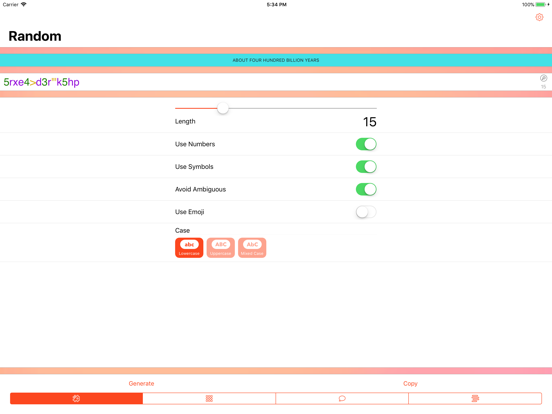Click the 5:34 PM clock

coord(276,5)
